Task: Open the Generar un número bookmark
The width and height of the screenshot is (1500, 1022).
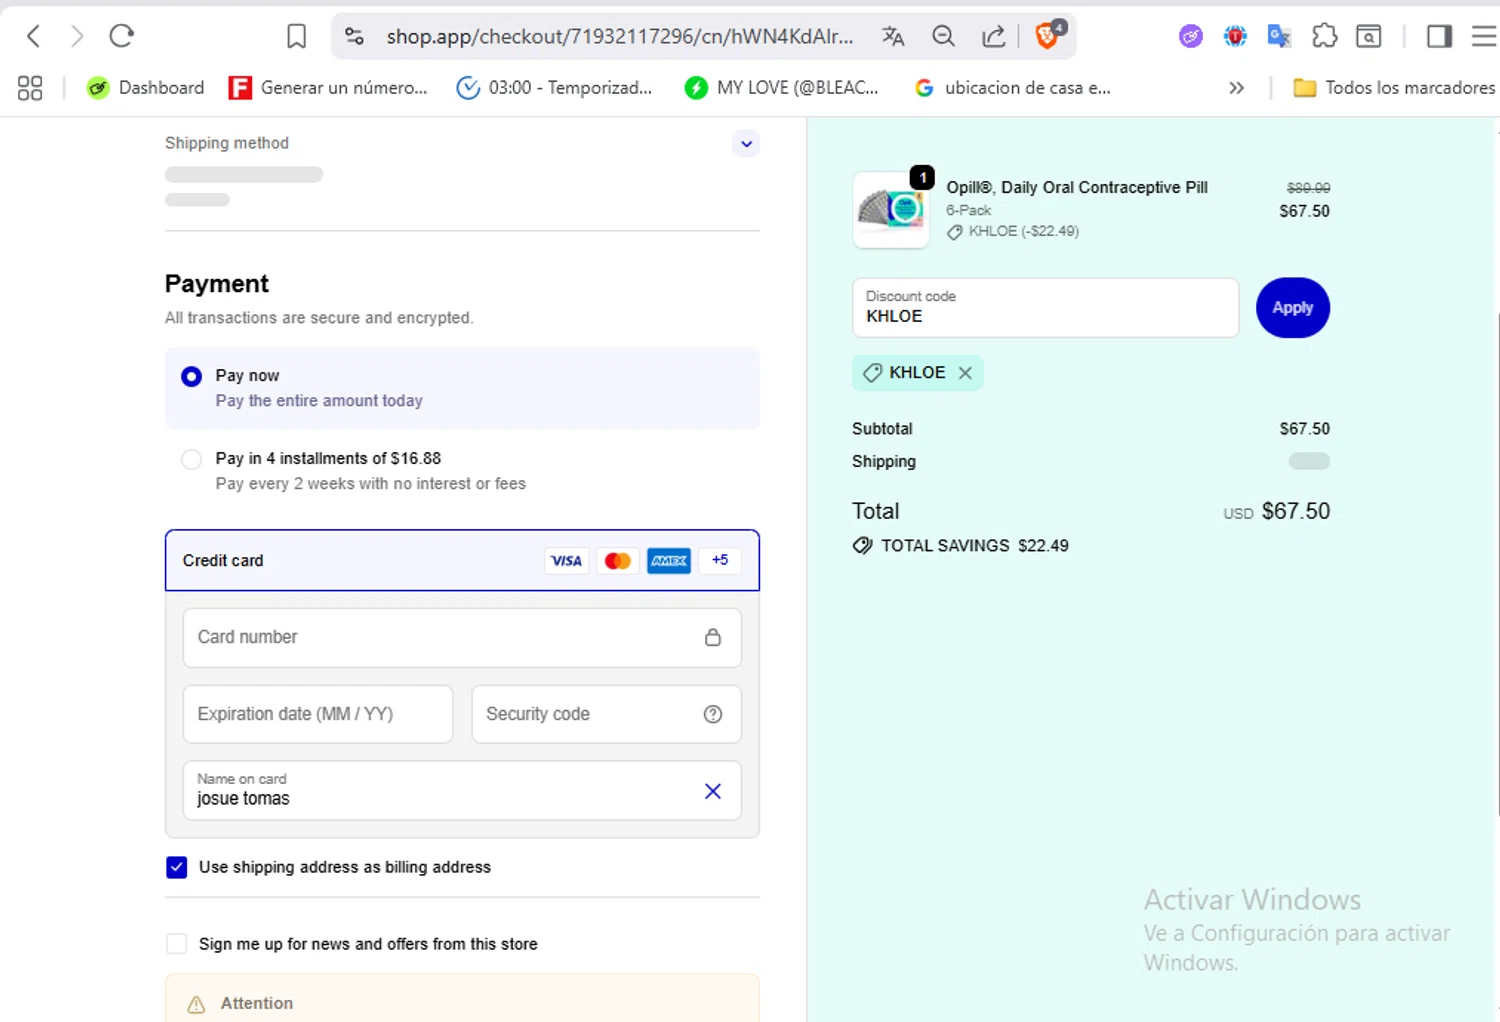Action: click(x=328, y=88)
